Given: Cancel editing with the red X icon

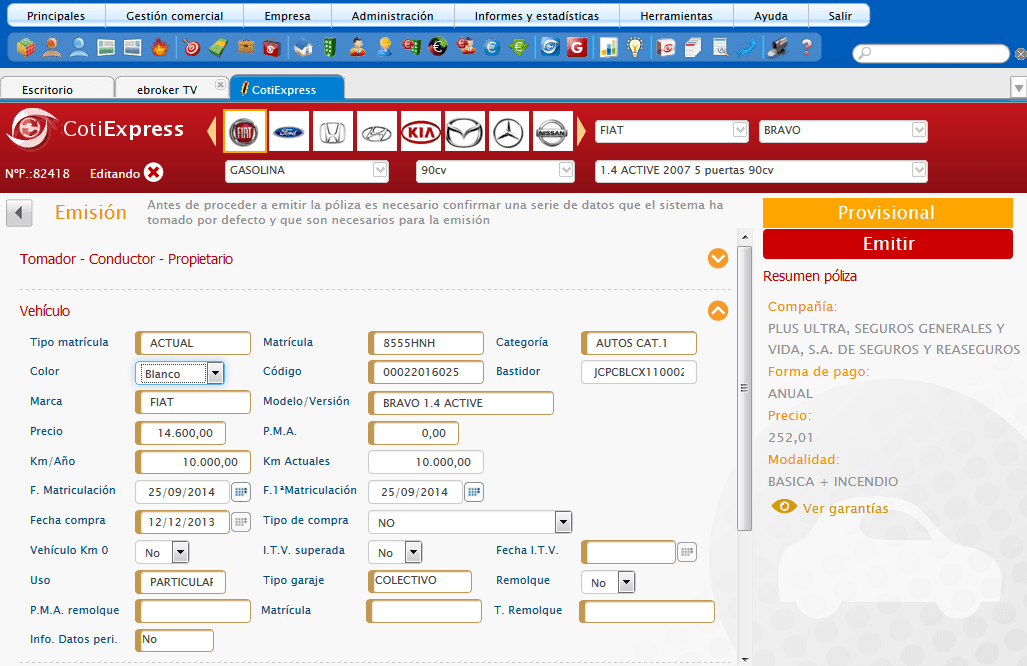Looking at the screenshot, I should click(154, 172).
